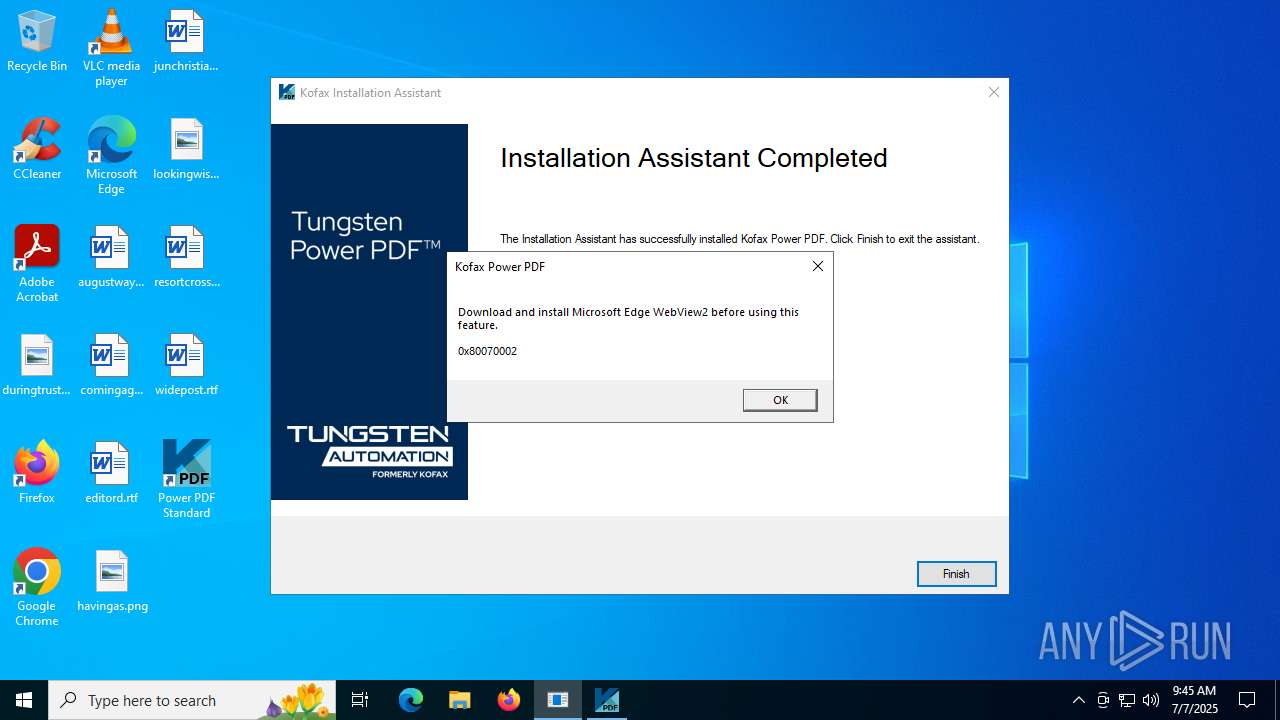The image size is (1280, 720).
Task: Select the comingag... Word document
Action: click(111, 366)
